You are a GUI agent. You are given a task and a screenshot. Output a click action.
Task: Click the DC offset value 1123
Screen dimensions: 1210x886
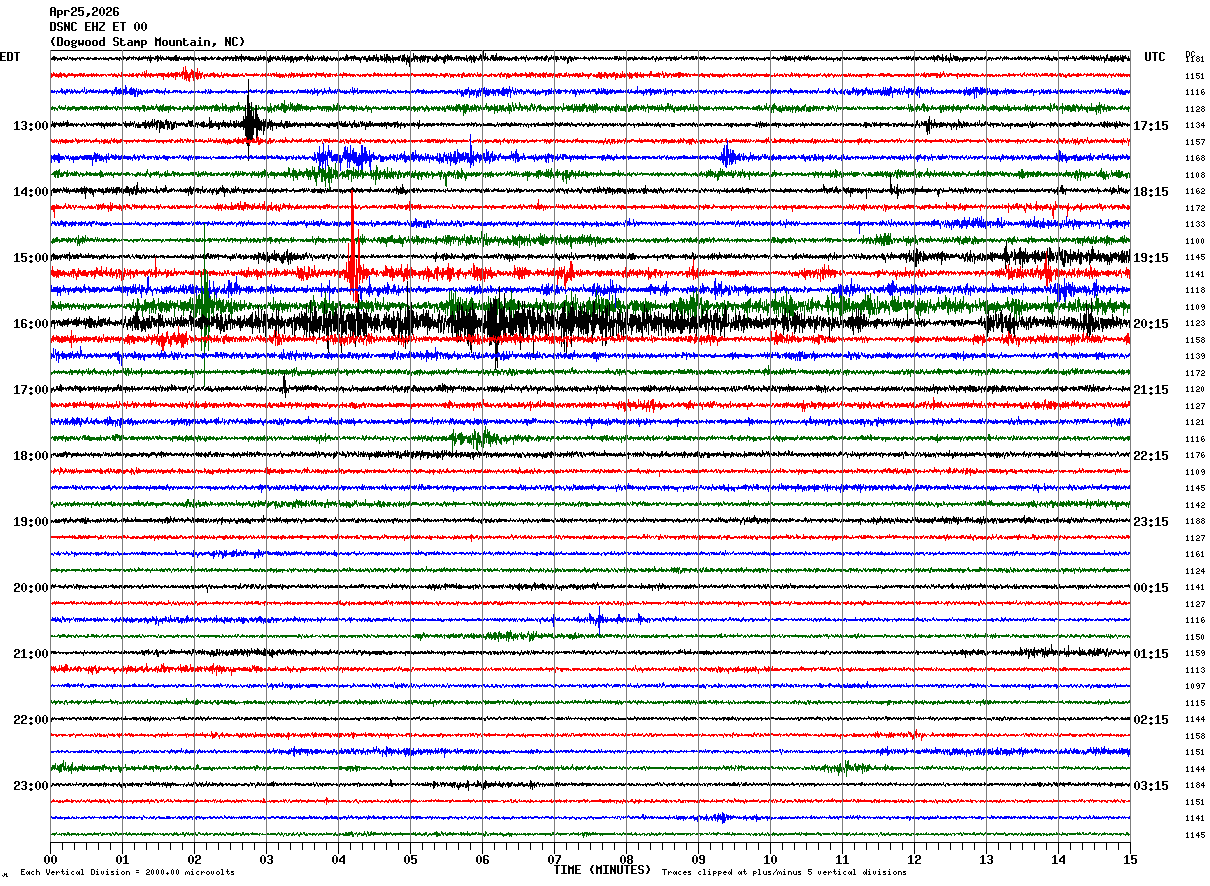pyautogui.click(x=1194, y=324)
